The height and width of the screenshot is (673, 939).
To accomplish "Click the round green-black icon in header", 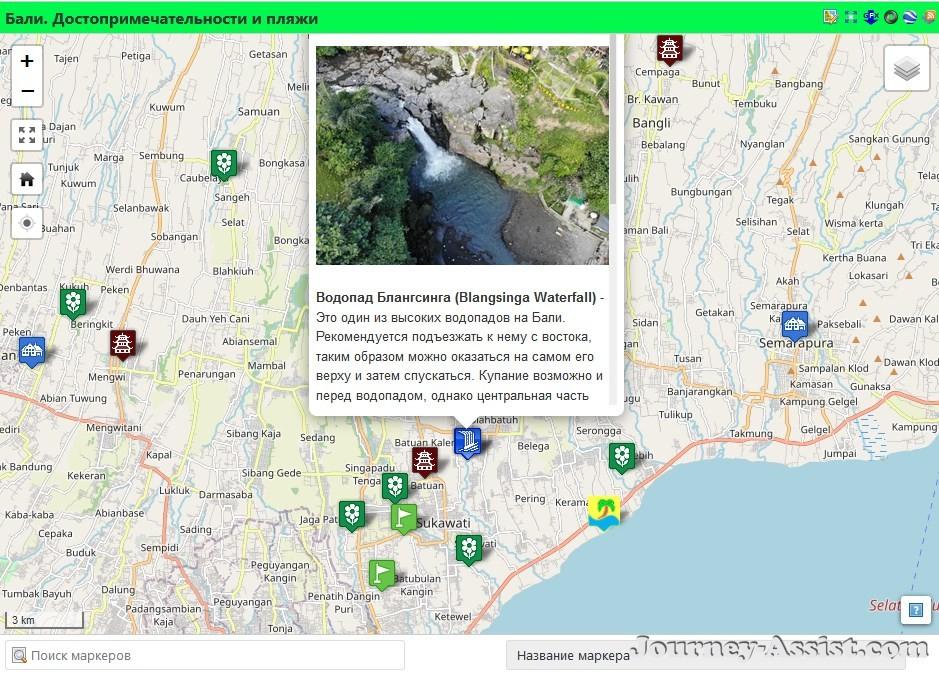I will pyautogui.click(x=890, y=17).
